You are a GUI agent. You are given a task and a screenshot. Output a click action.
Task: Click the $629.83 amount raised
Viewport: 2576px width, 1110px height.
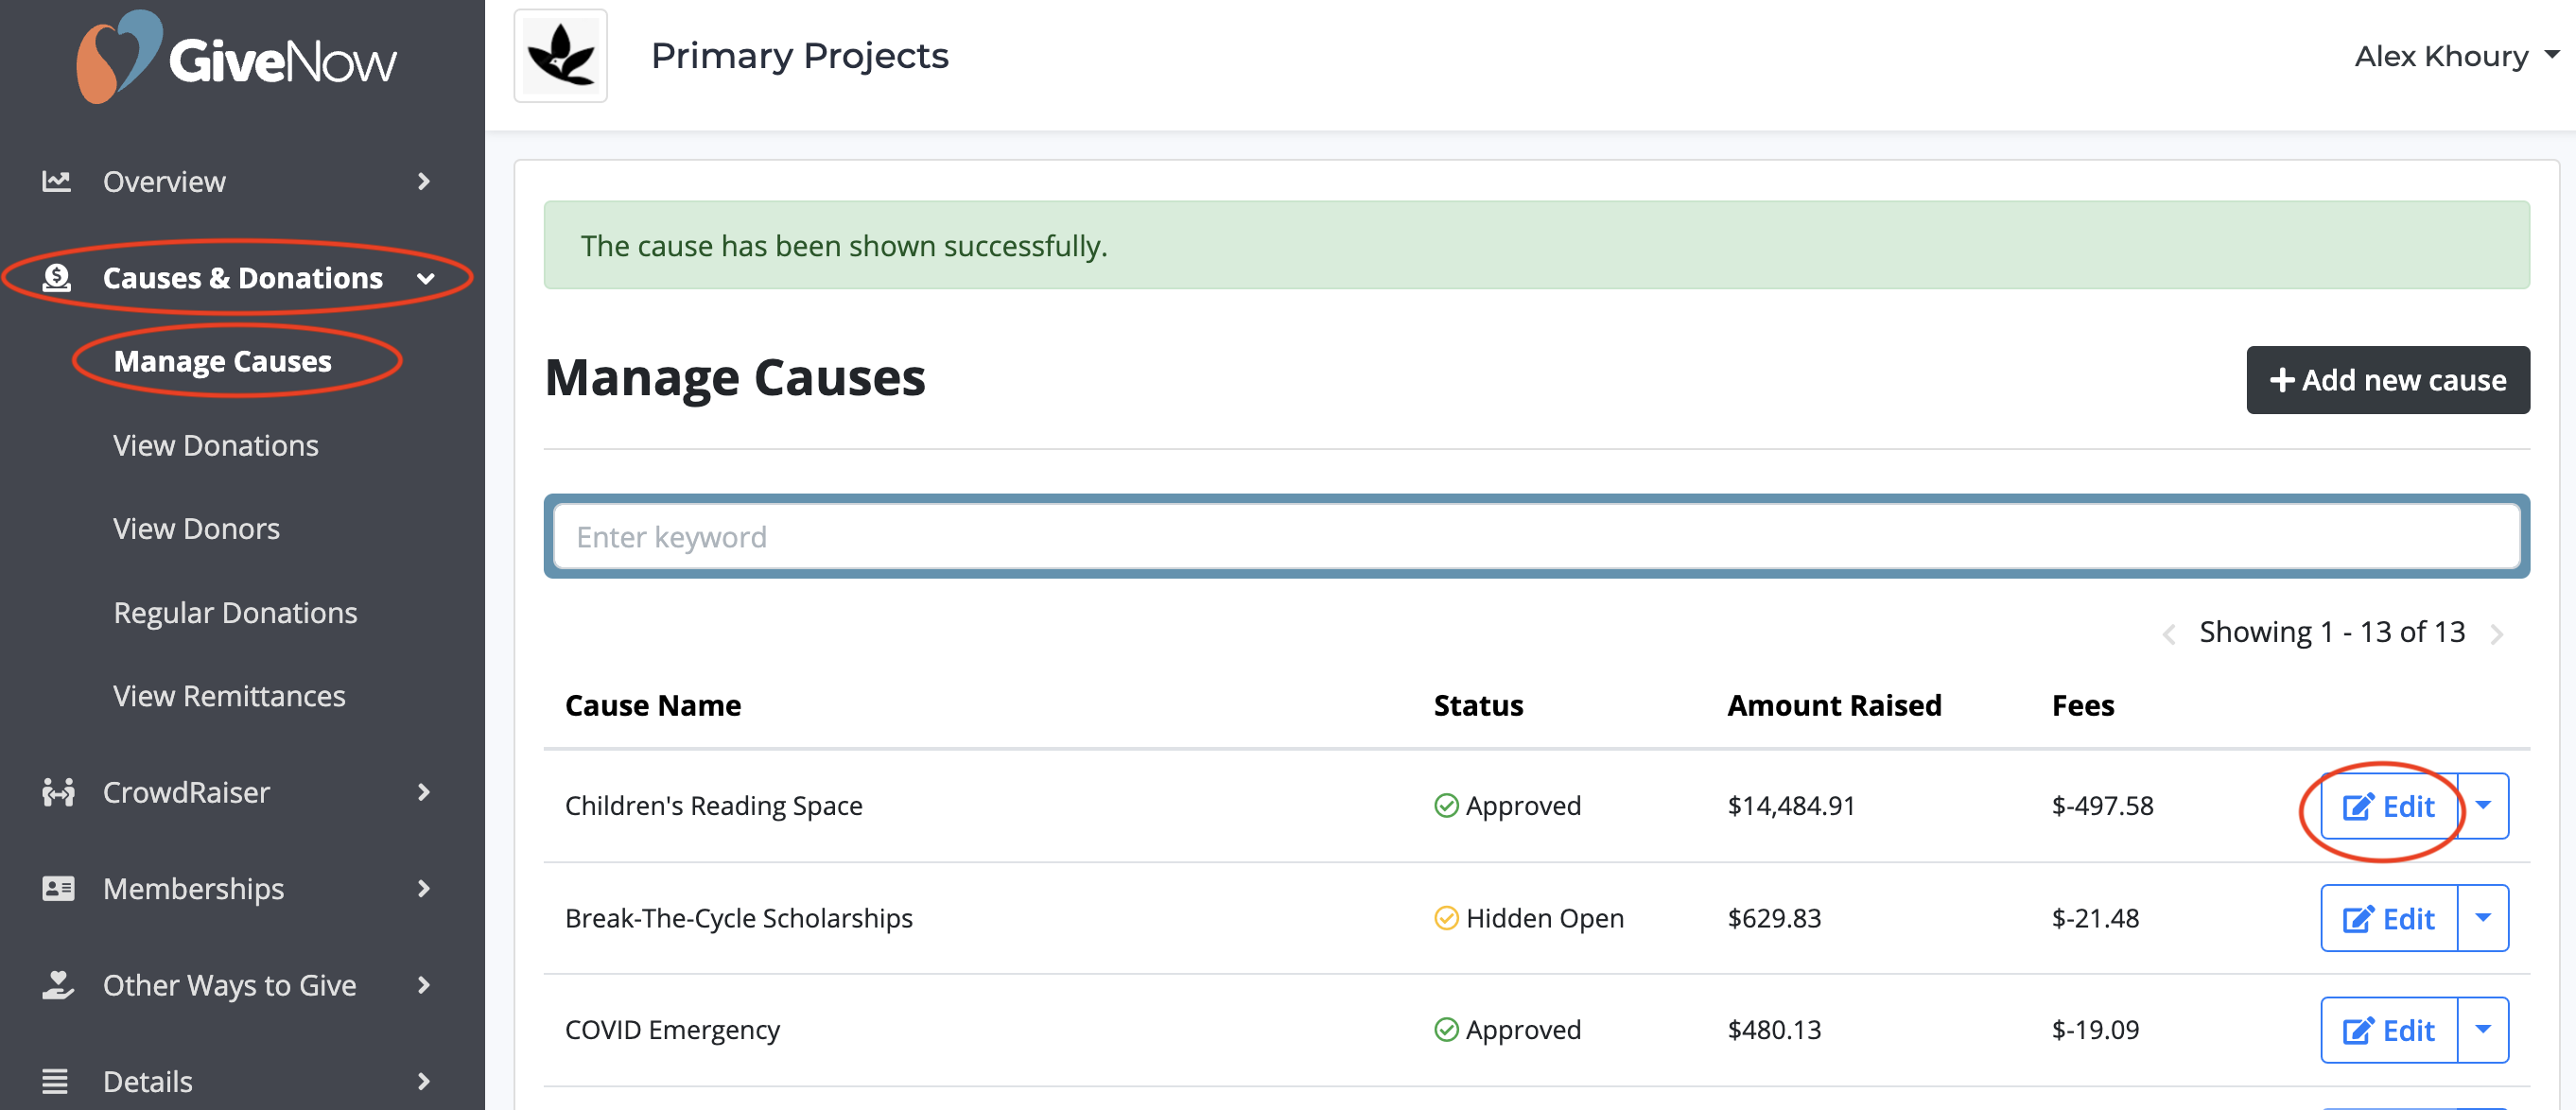click(1774, 918)
